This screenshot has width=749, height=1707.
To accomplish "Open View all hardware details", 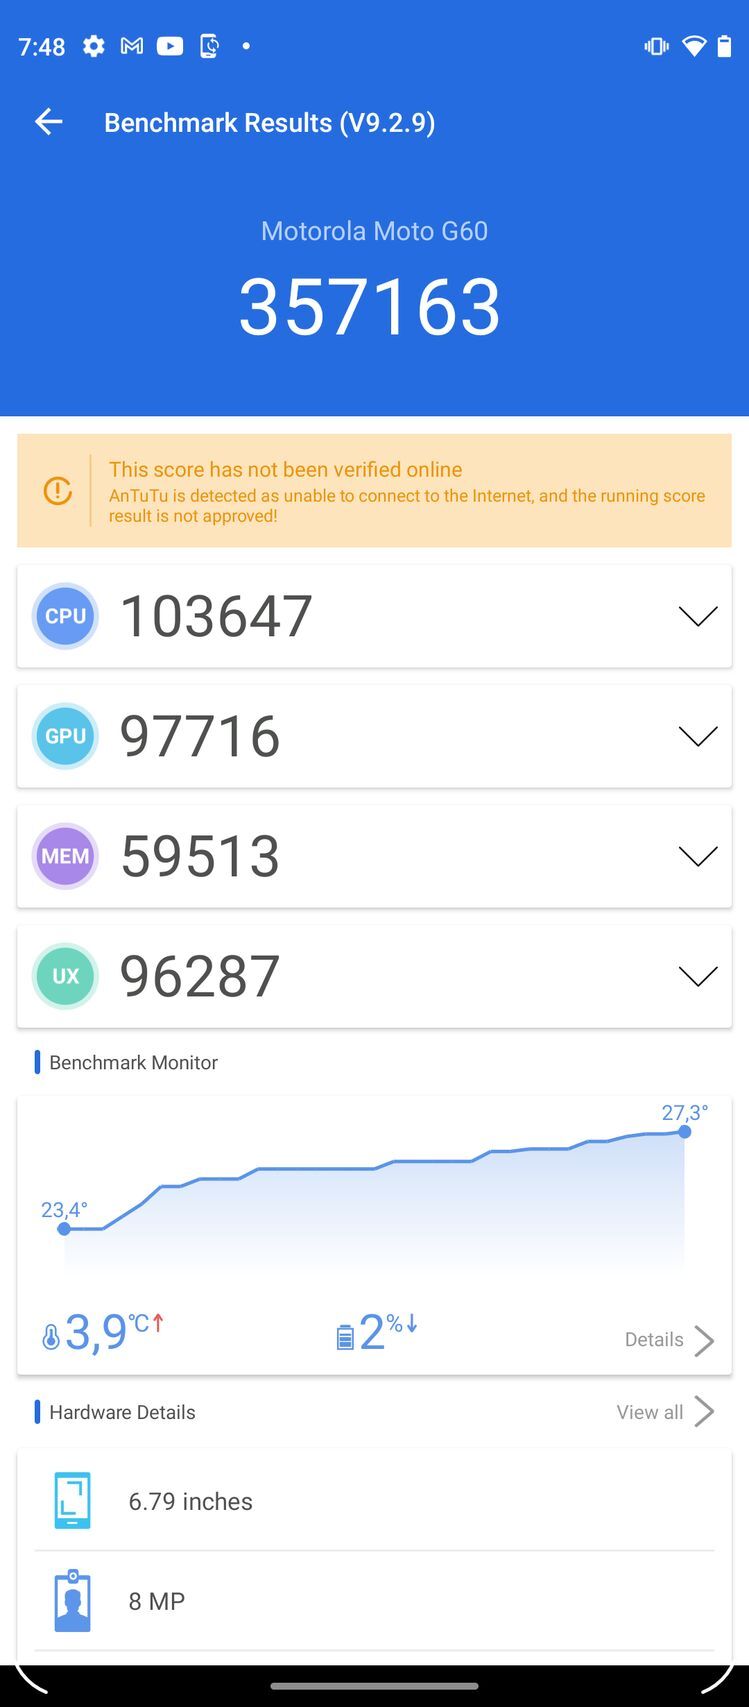I will (665, 1412).
